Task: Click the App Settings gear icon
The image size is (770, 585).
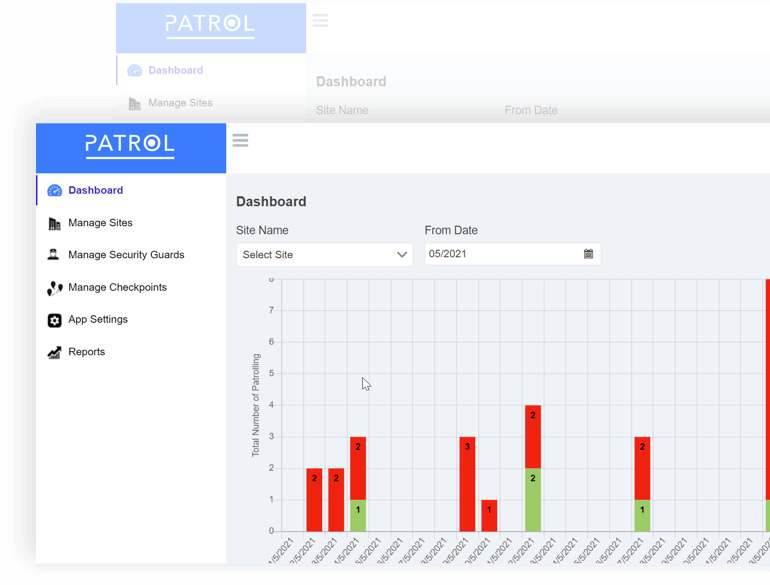Action: (x=55, y=320)
